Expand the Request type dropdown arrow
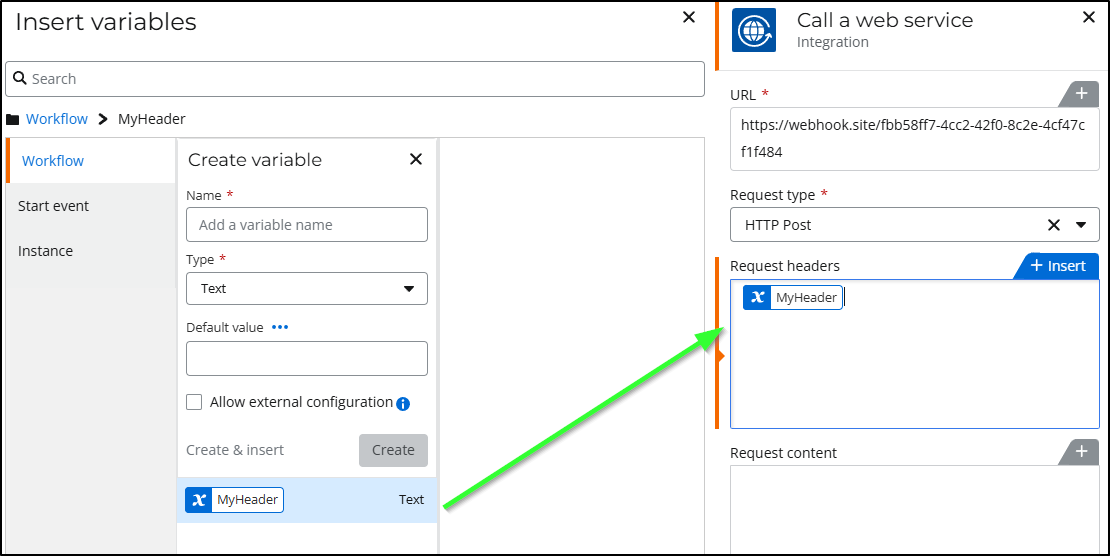 coord(1081,225)
